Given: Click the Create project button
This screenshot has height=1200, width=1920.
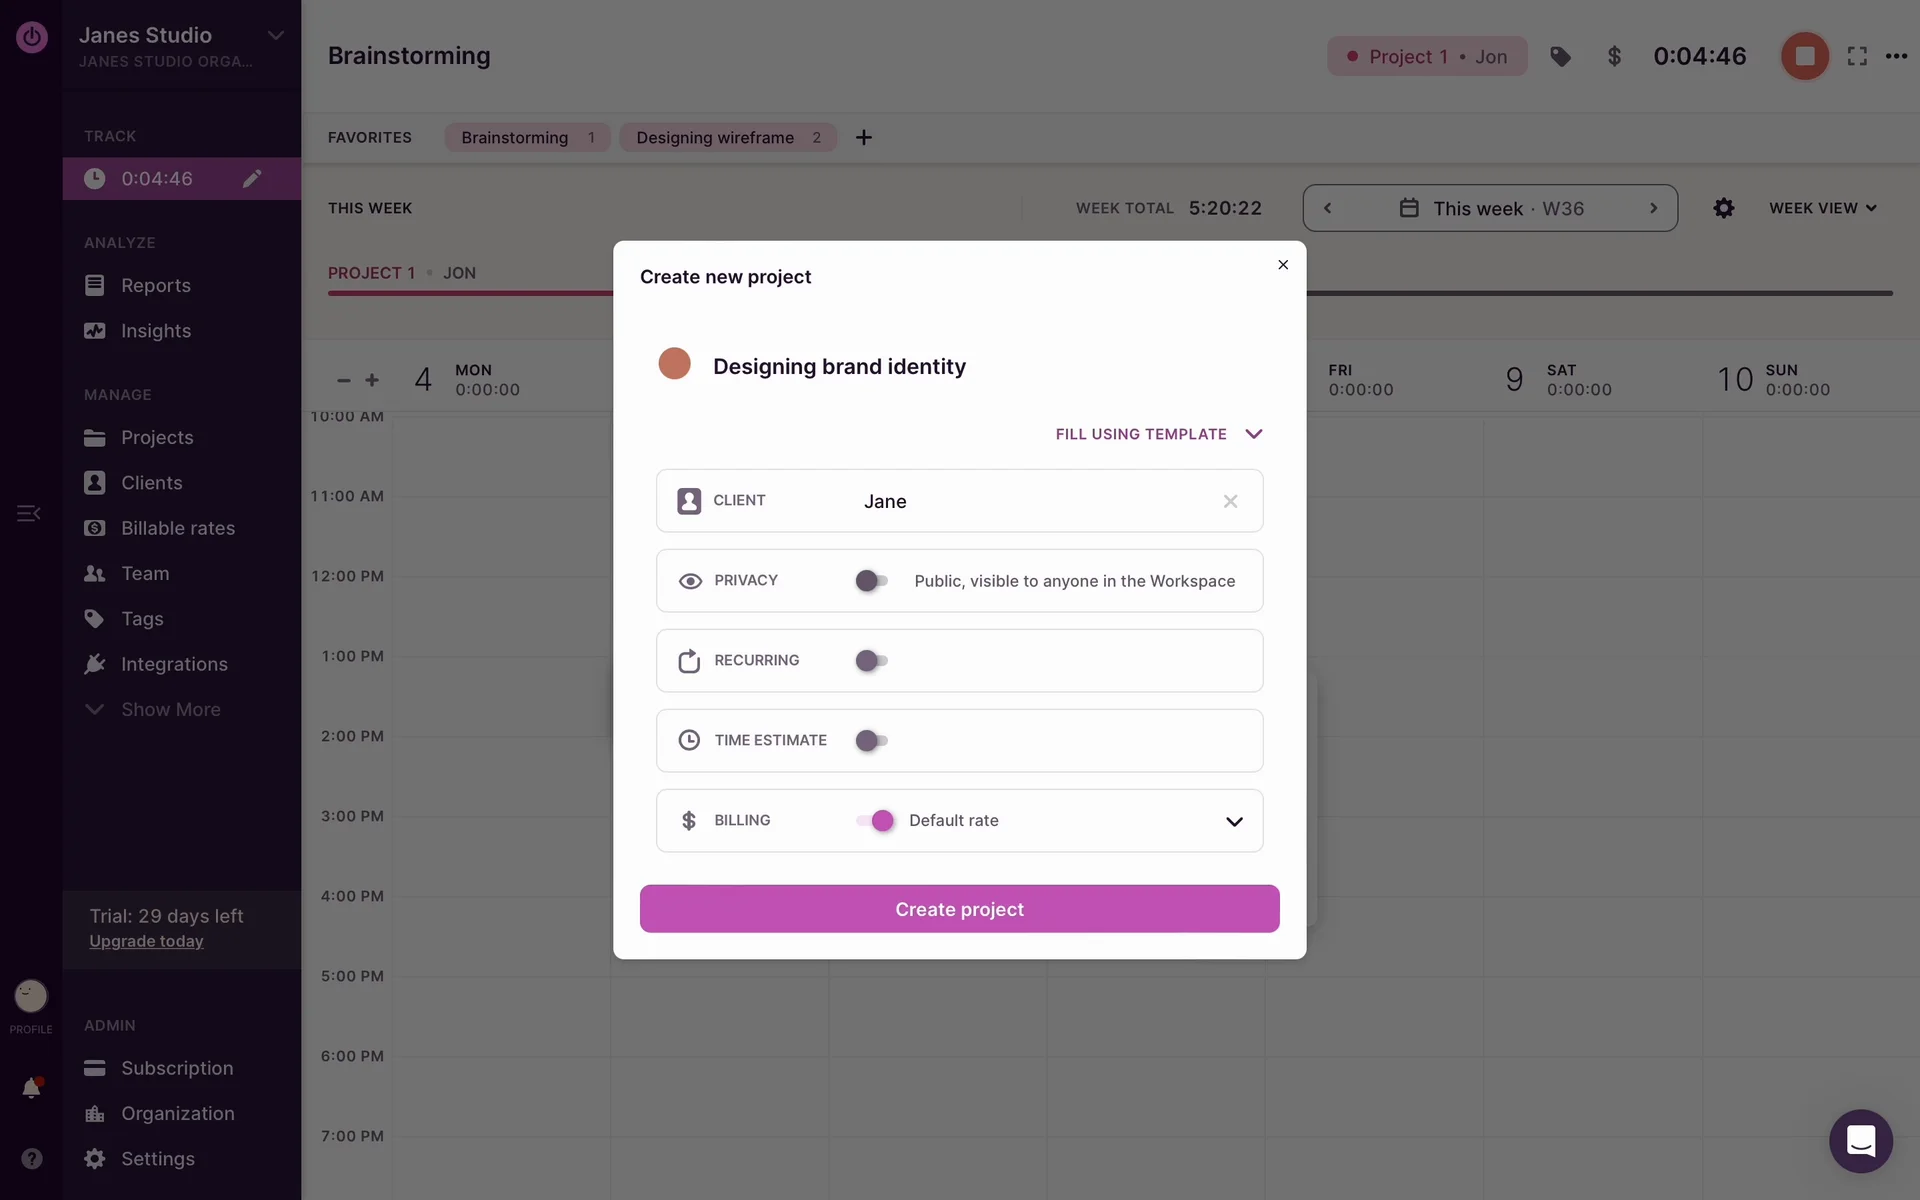Looking at the screenshot, I should click(959, 909).
